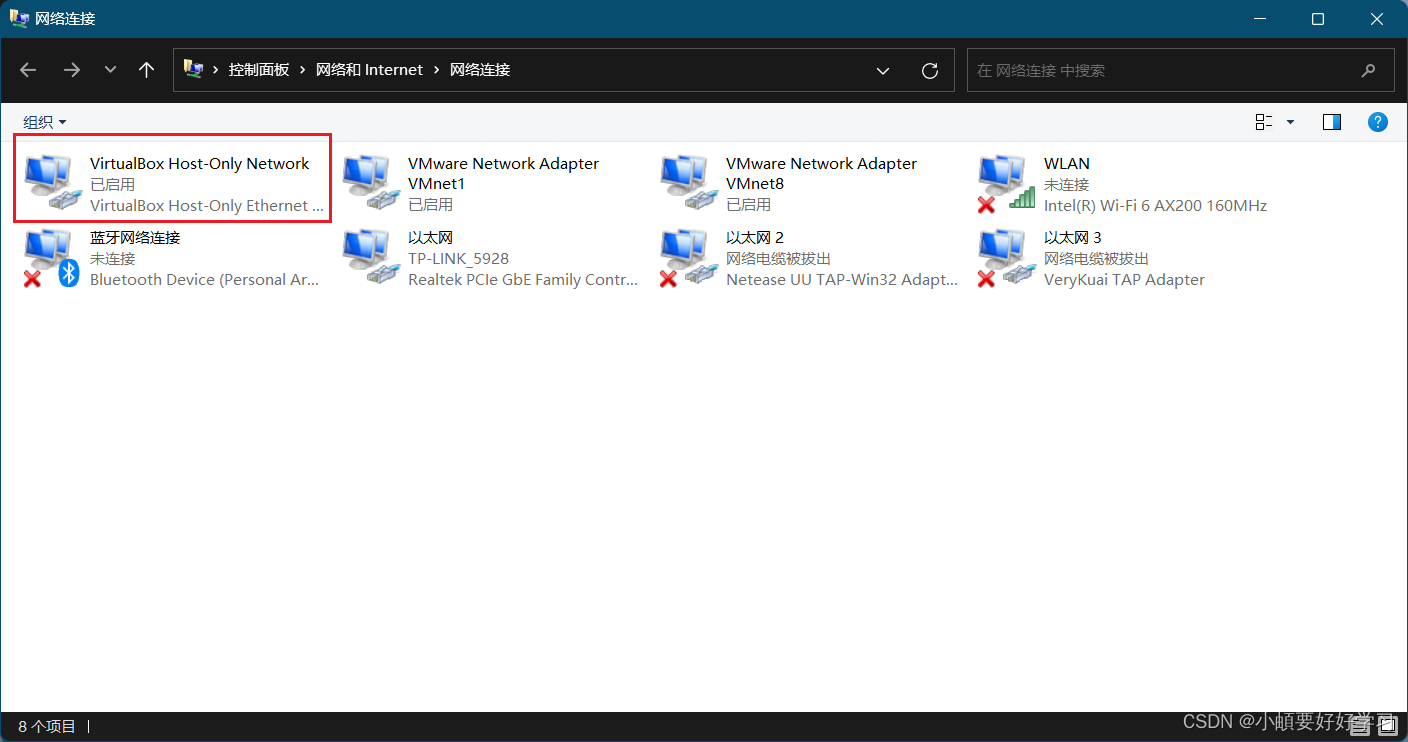
Task: Click the address bar location icon
Action: point(194,69)
